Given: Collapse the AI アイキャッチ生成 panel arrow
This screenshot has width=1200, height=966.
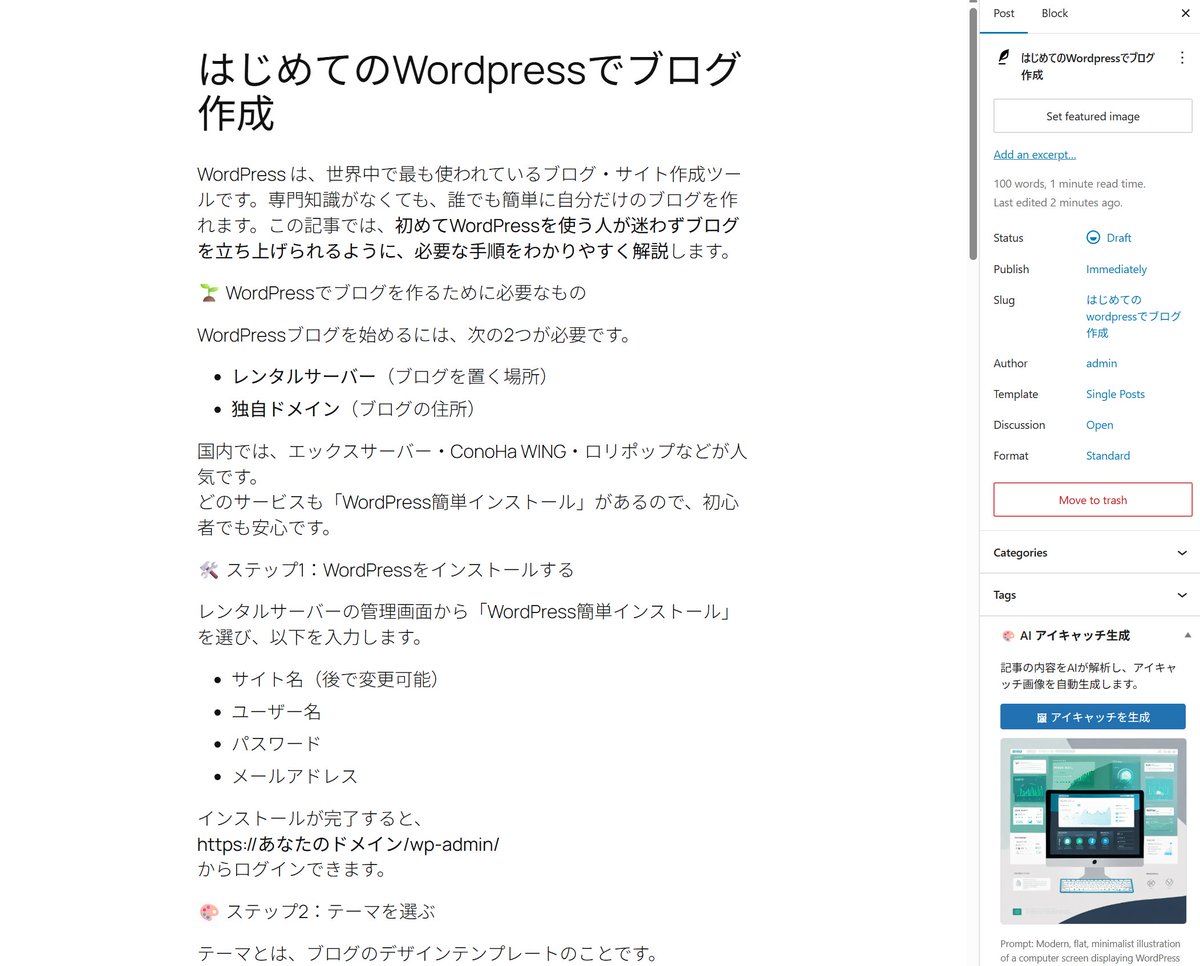Looking at the screenshot, I should 1187,636.
